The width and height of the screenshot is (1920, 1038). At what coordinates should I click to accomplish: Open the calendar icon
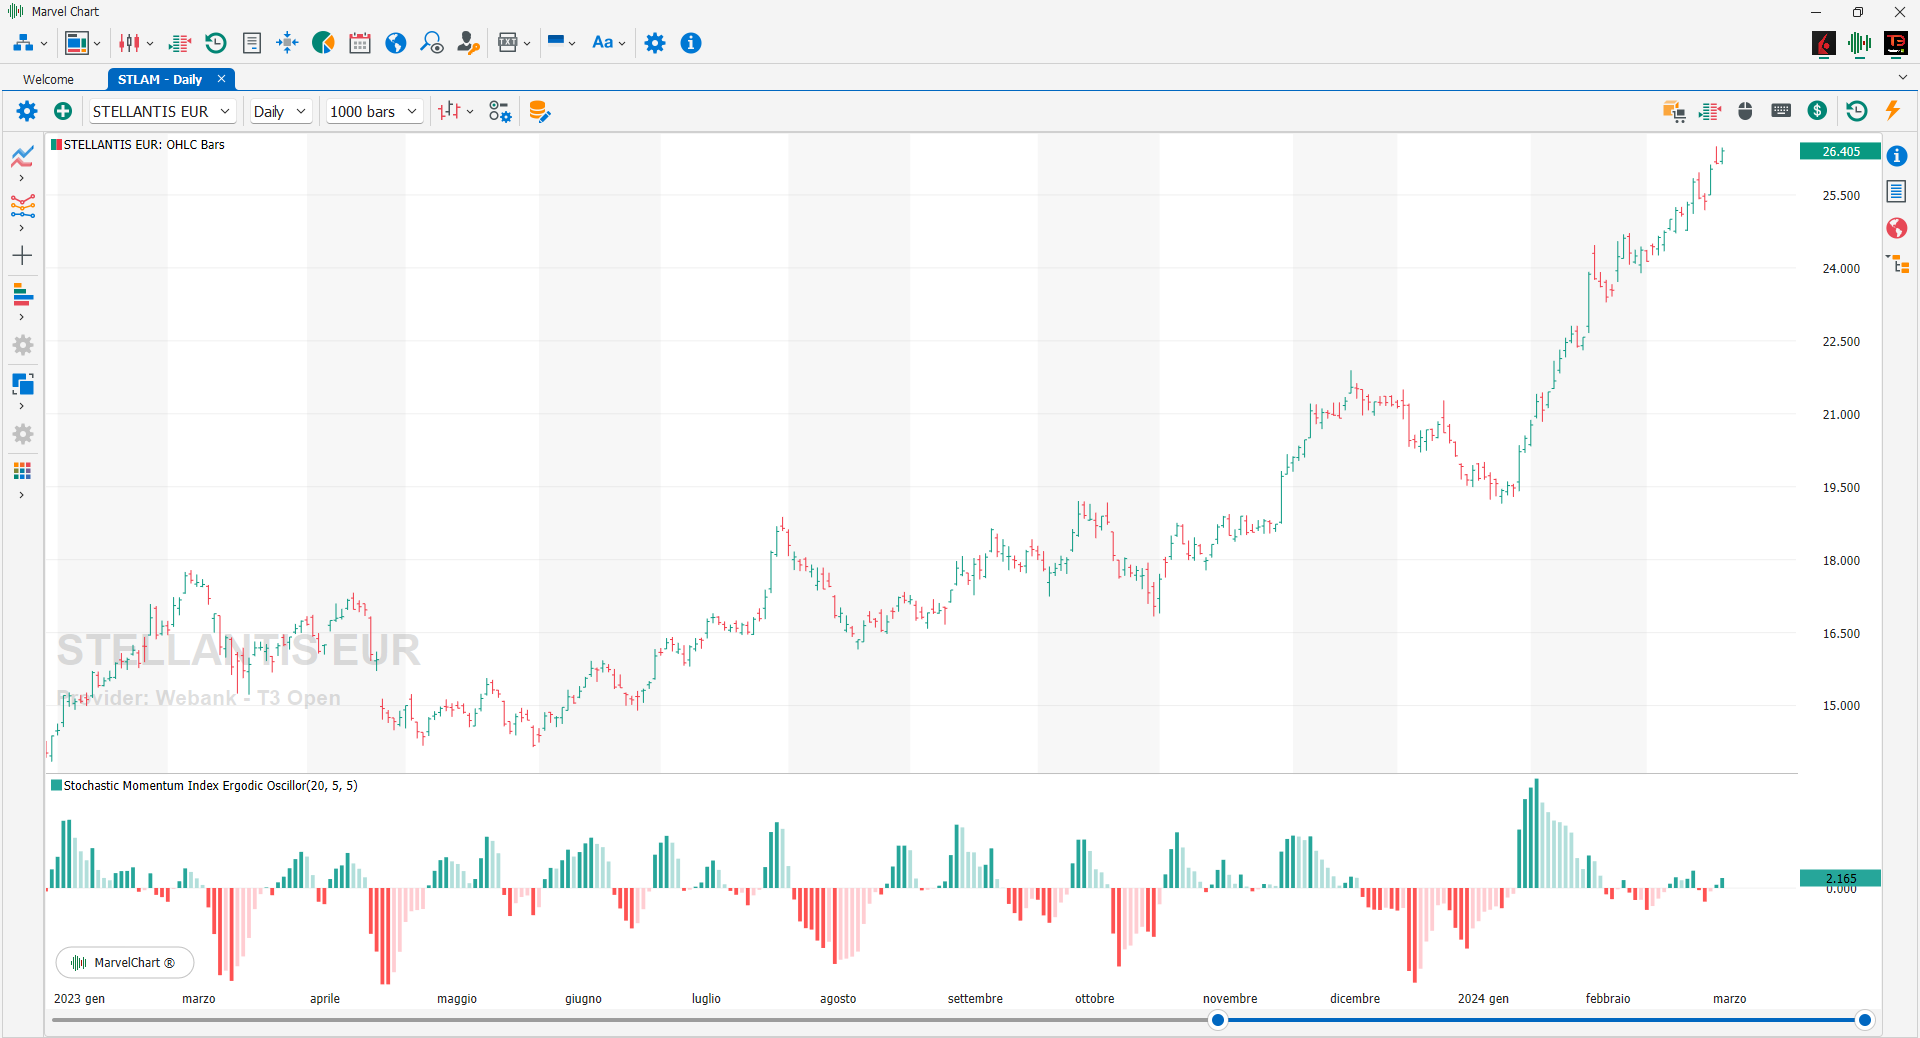click(360, 43)
